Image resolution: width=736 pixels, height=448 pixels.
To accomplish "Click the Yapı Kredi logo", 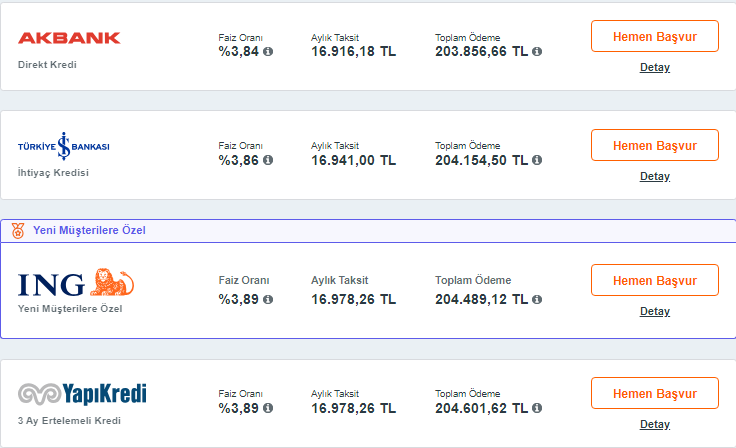I will tap(82, 394).
